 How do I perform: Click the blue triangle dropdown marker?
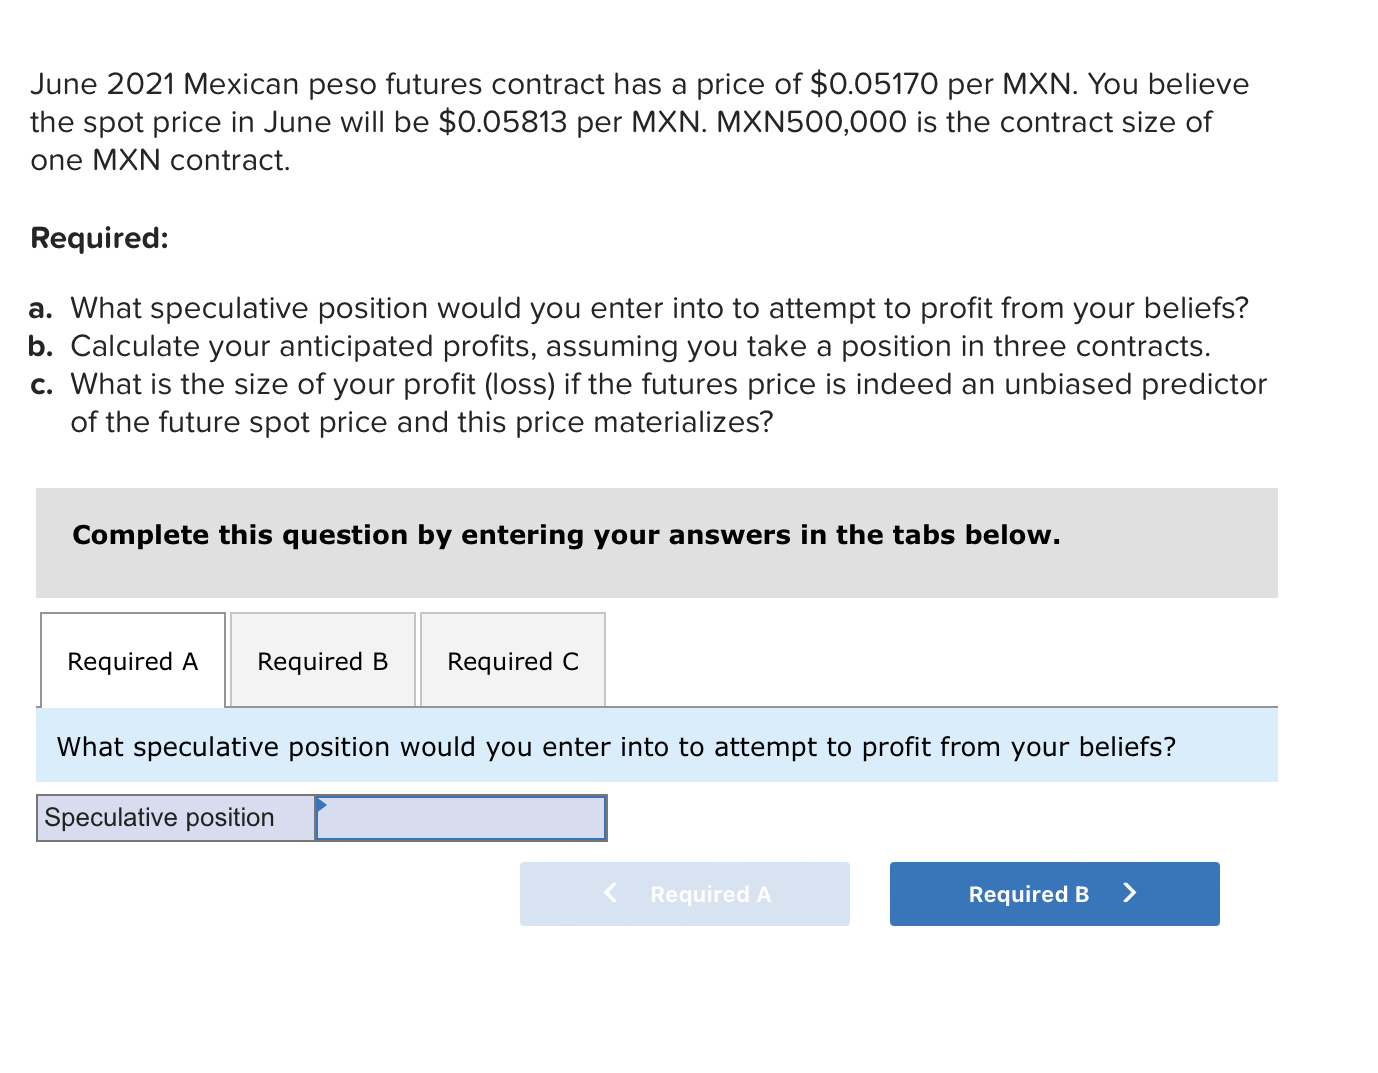point(321,804)
